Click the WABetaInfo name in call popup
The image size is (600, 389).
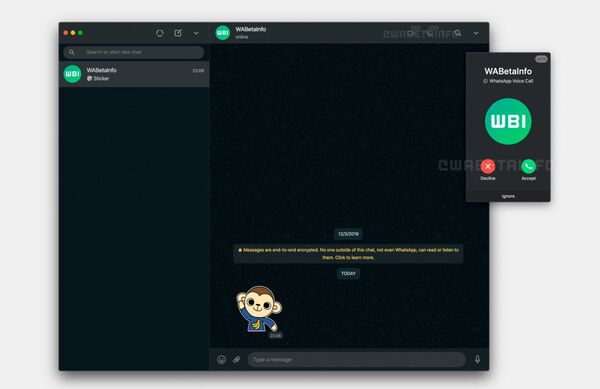(508, 71)
